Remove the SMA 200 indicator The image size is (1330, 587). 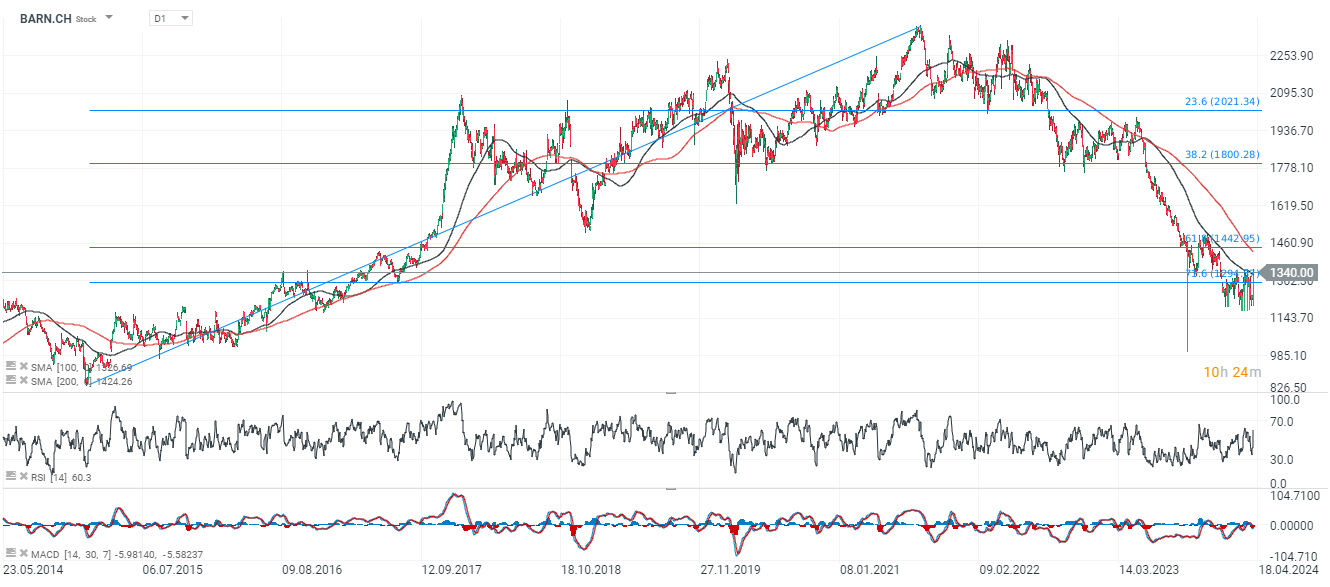pyautogui.click(x=23, y=381)
